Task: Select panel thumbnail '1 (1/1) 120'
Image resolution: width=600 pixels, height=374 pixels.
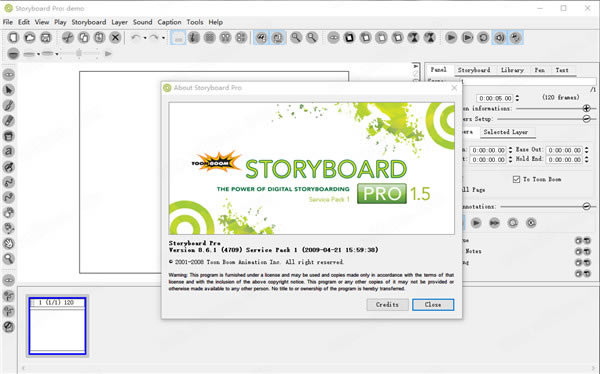Action: [x=57, y=326]
